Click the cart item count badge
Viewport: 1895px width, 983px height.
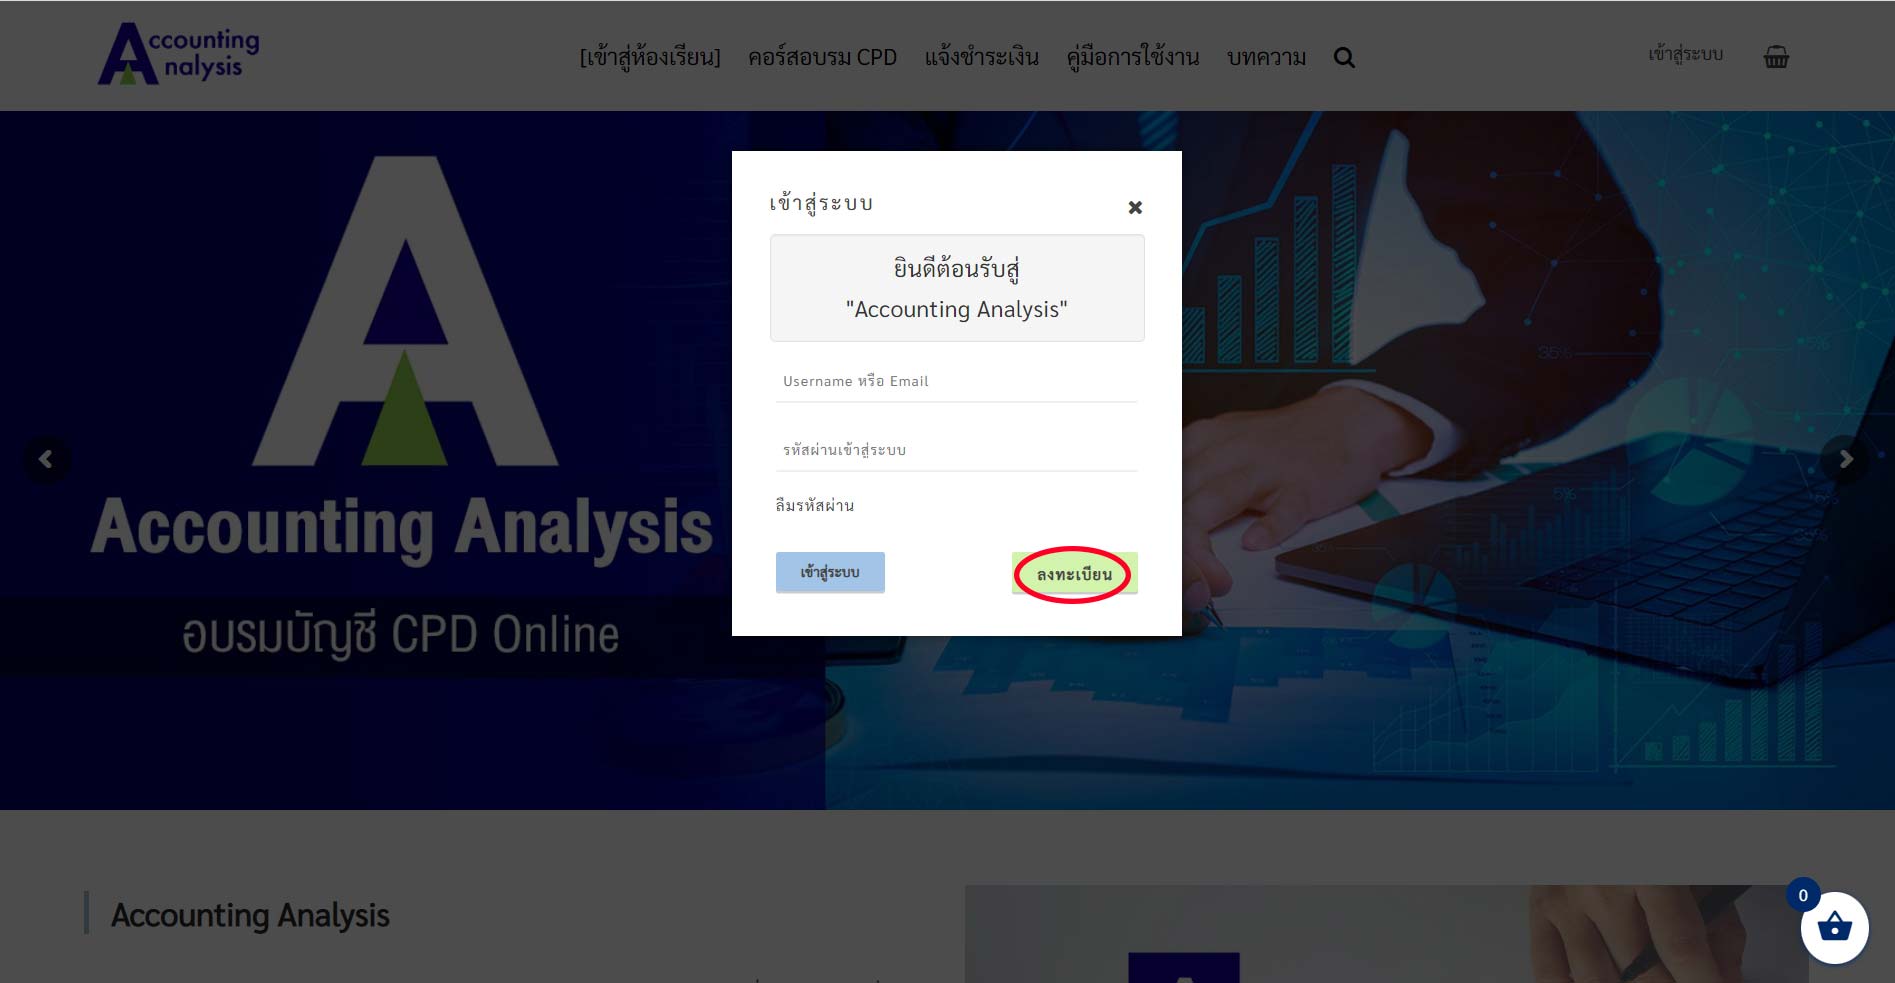pos(1803,895)
